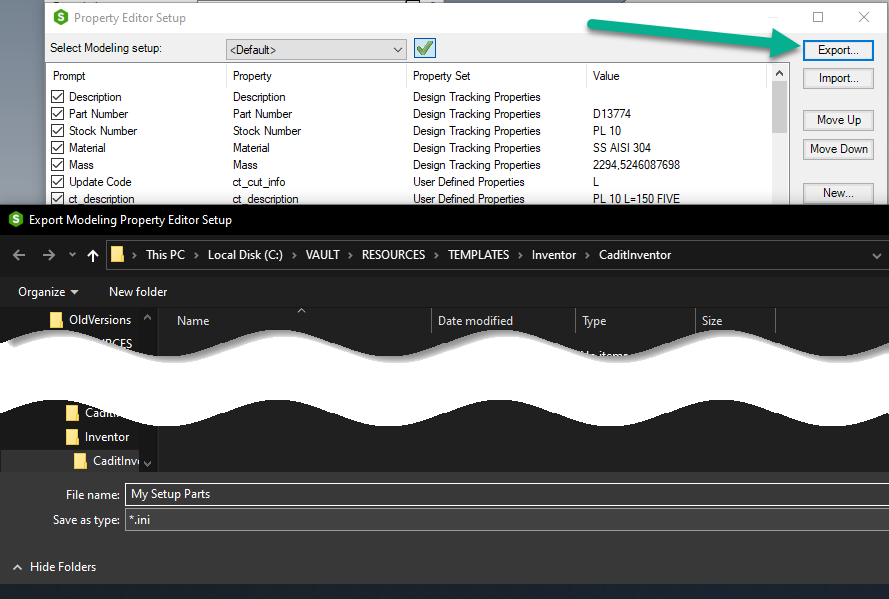Click the back arrow in the export dialog
Viewport: 889px width, 599px height.
[19, 255]
